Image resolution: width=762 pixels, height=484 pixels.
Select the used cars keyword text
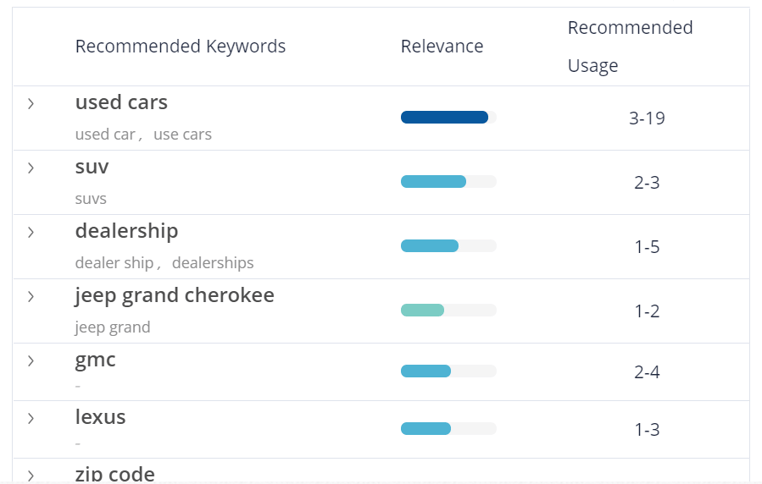pyautogui.click(x=121, y=102)
